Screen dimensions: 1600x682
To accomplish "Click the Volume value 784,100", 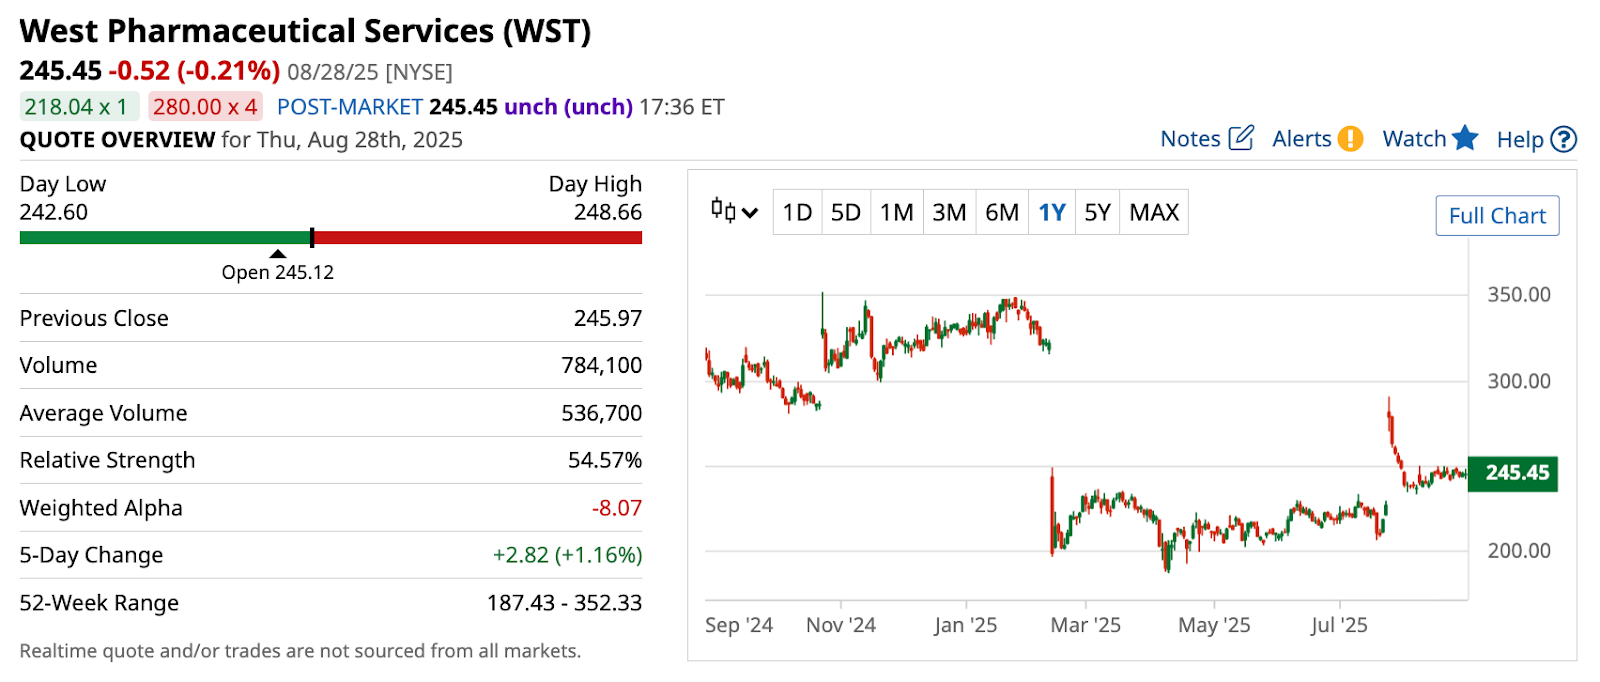I will [x=601, y=365].
